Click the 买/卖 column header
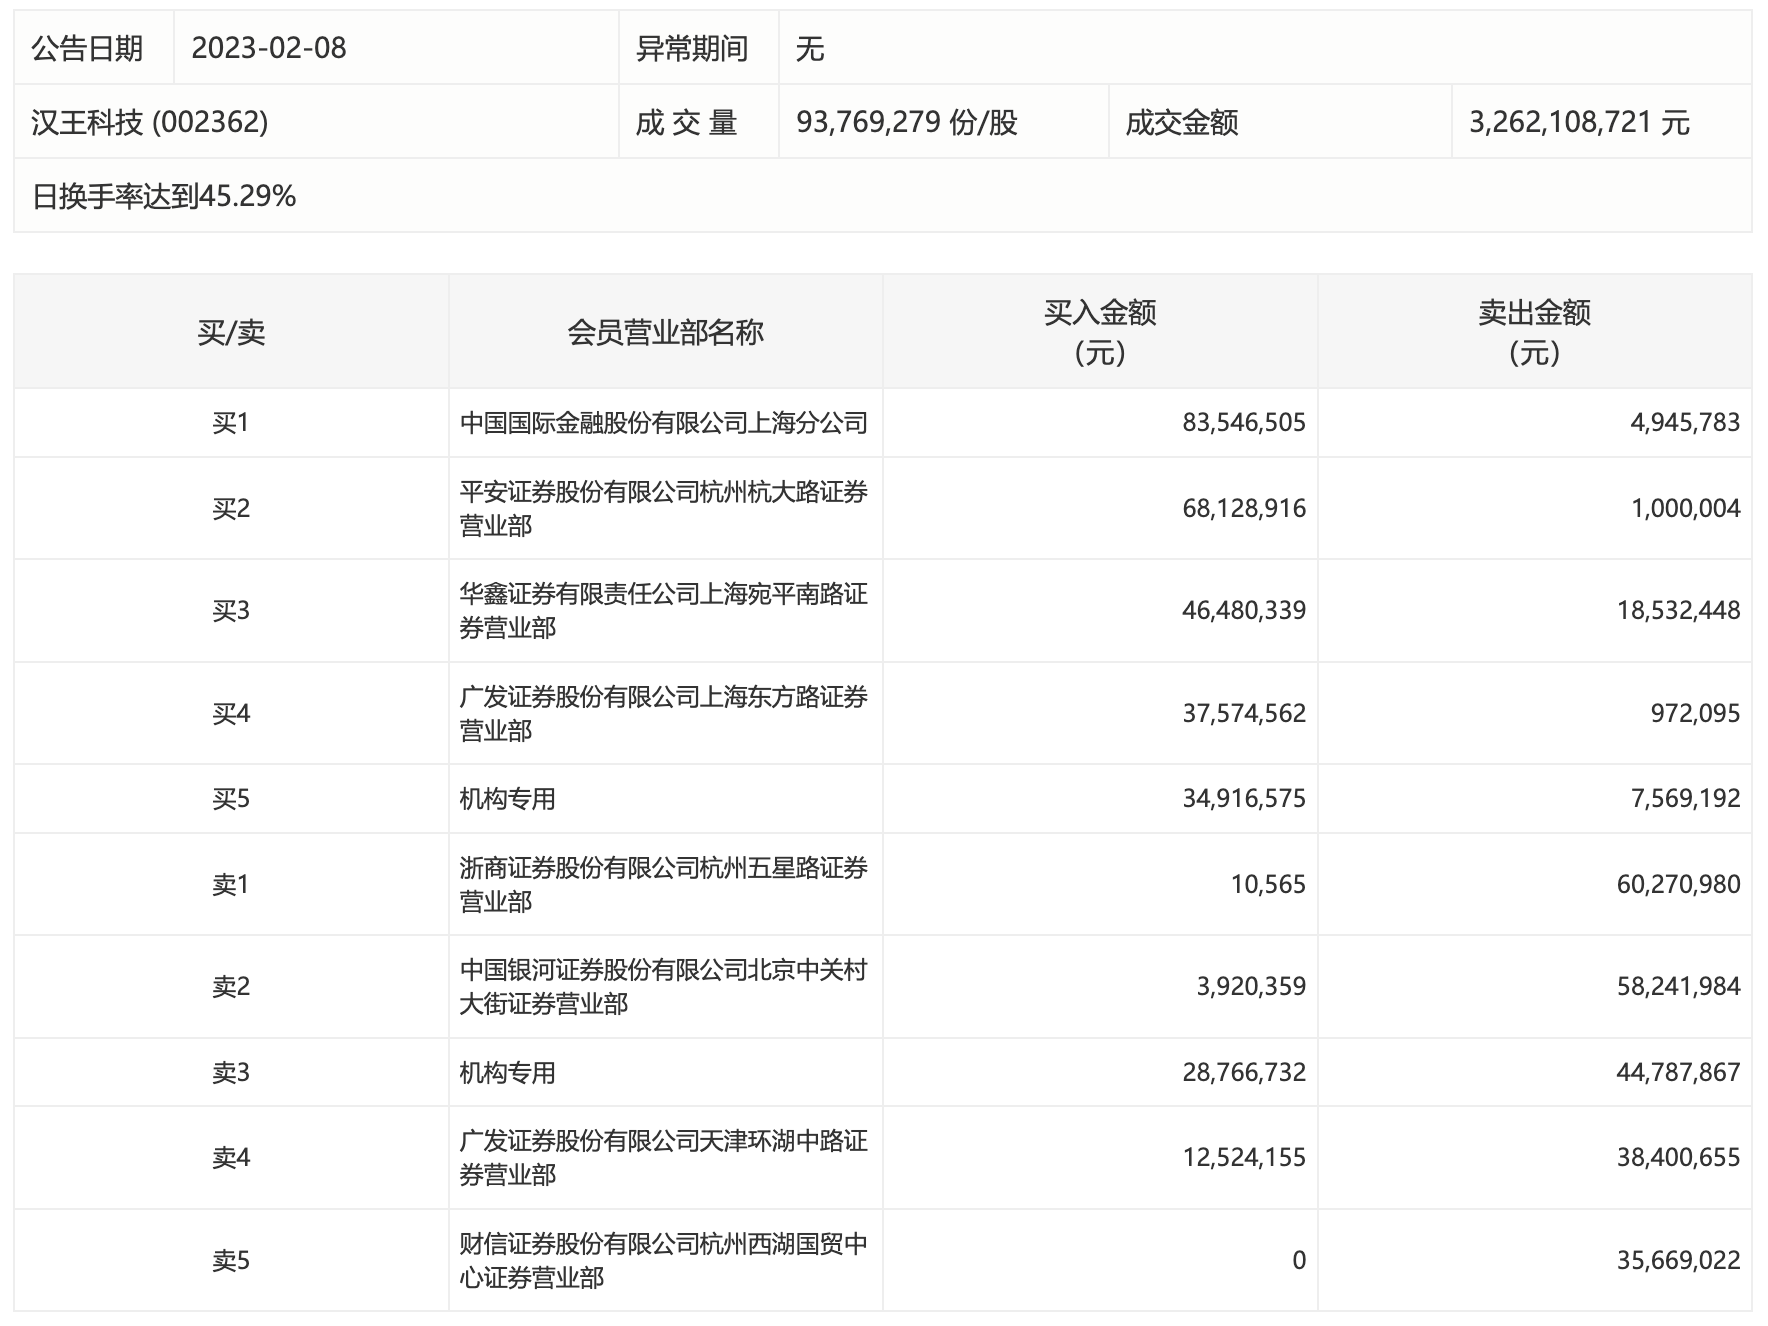 tap(231, 332)
